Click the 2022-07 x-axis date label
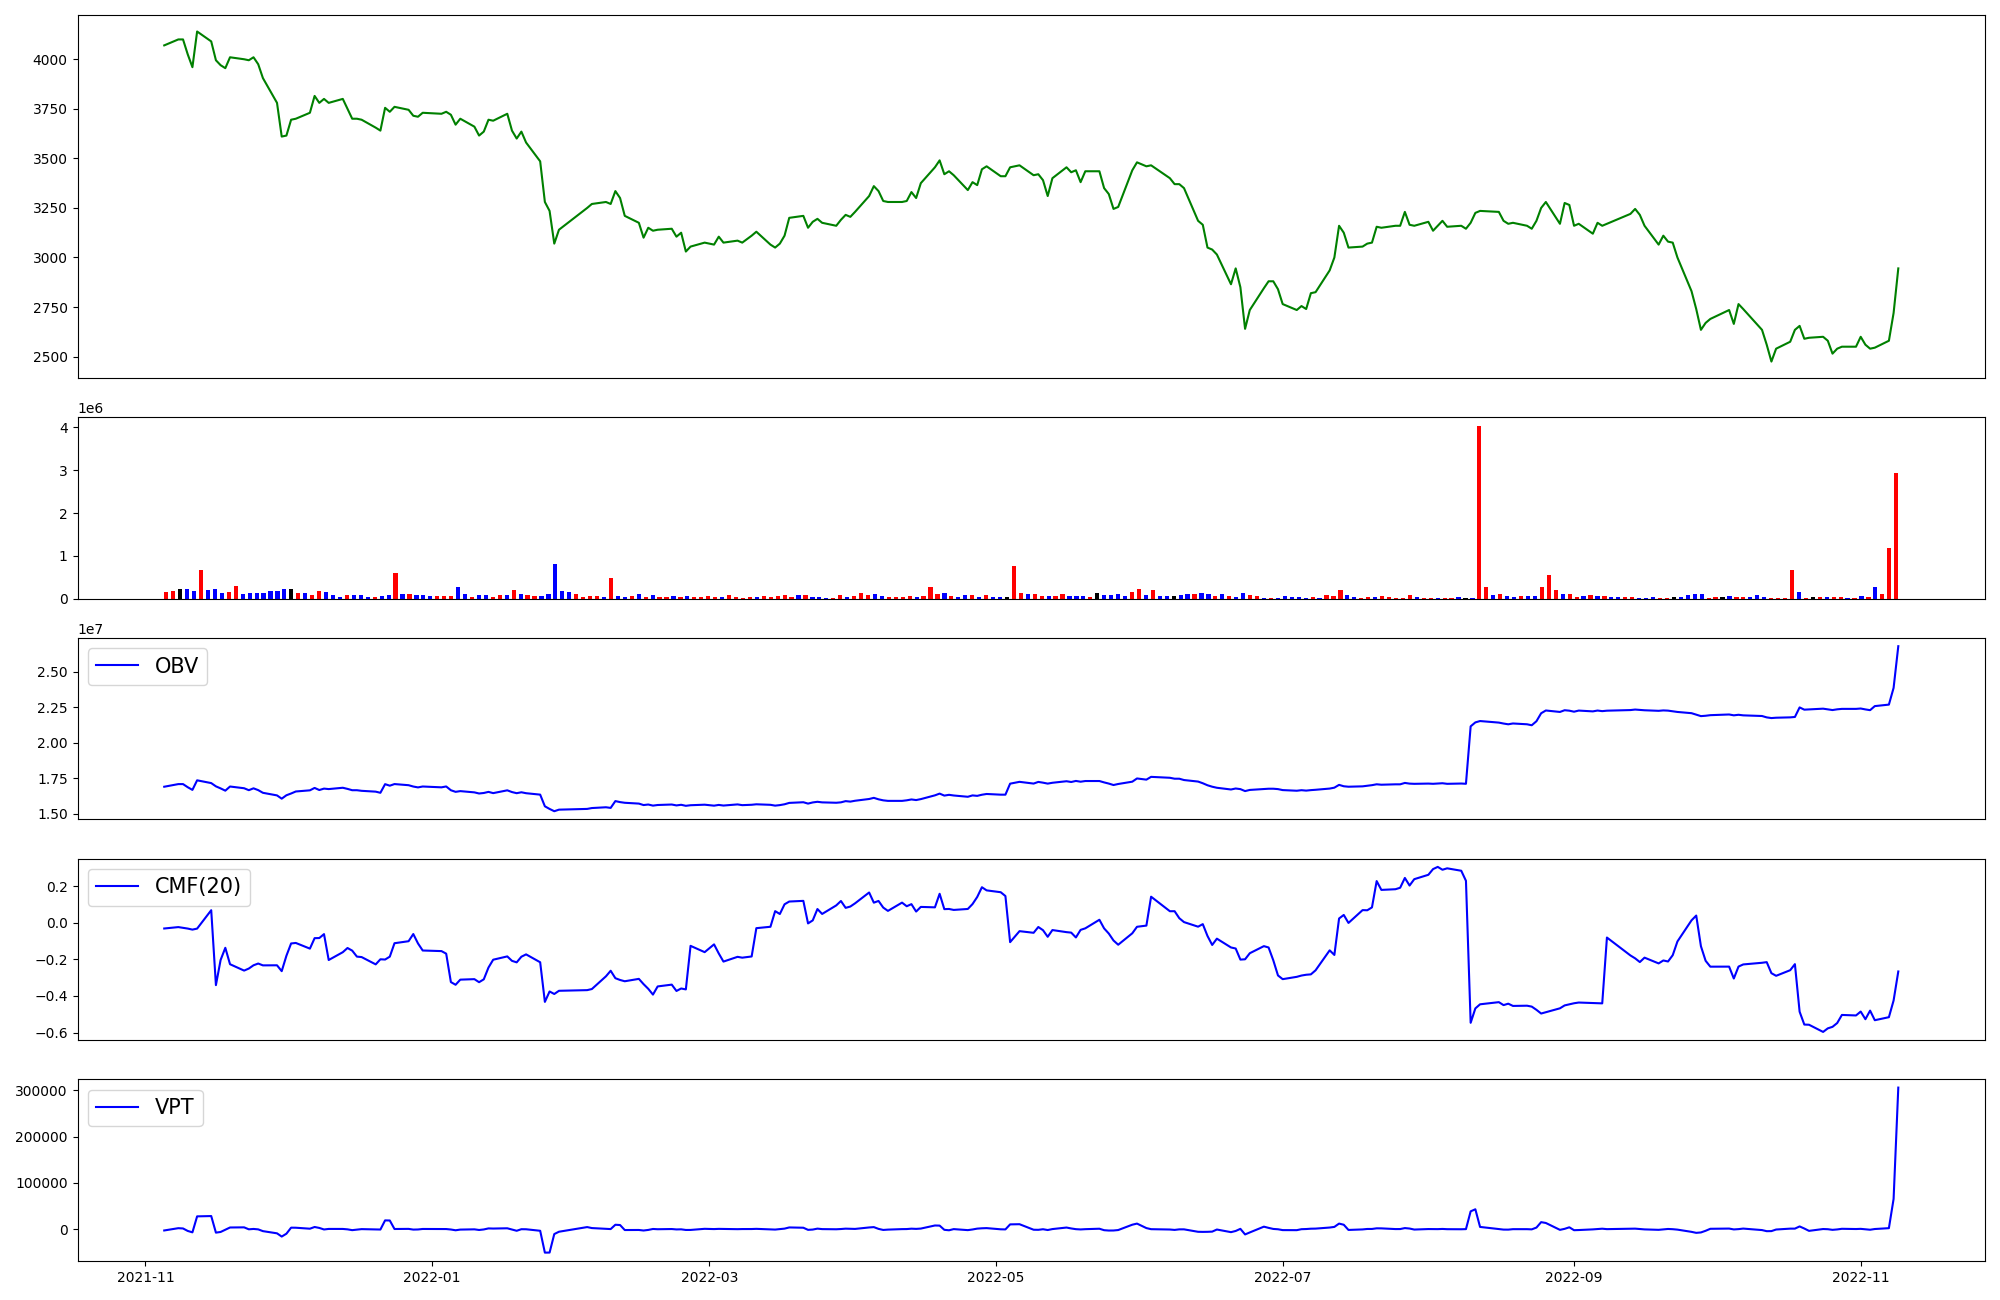This screenshot has width=2000, height=1300. point(1283,1277)
